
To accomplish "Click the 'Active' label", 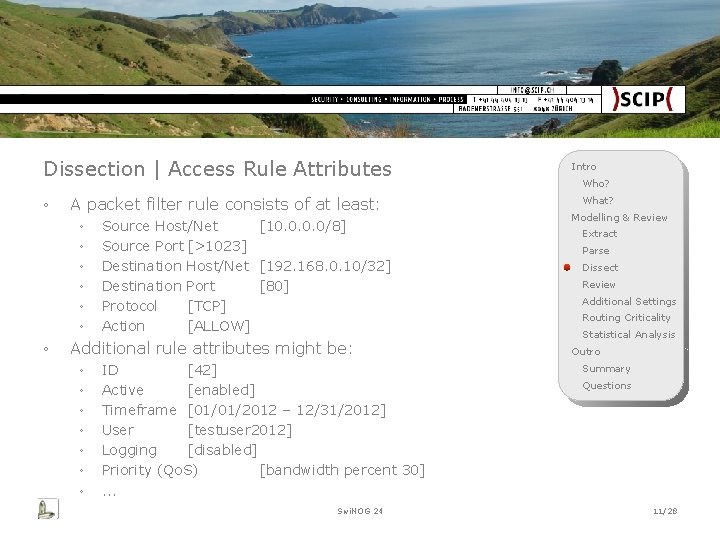I will [123, 390].
